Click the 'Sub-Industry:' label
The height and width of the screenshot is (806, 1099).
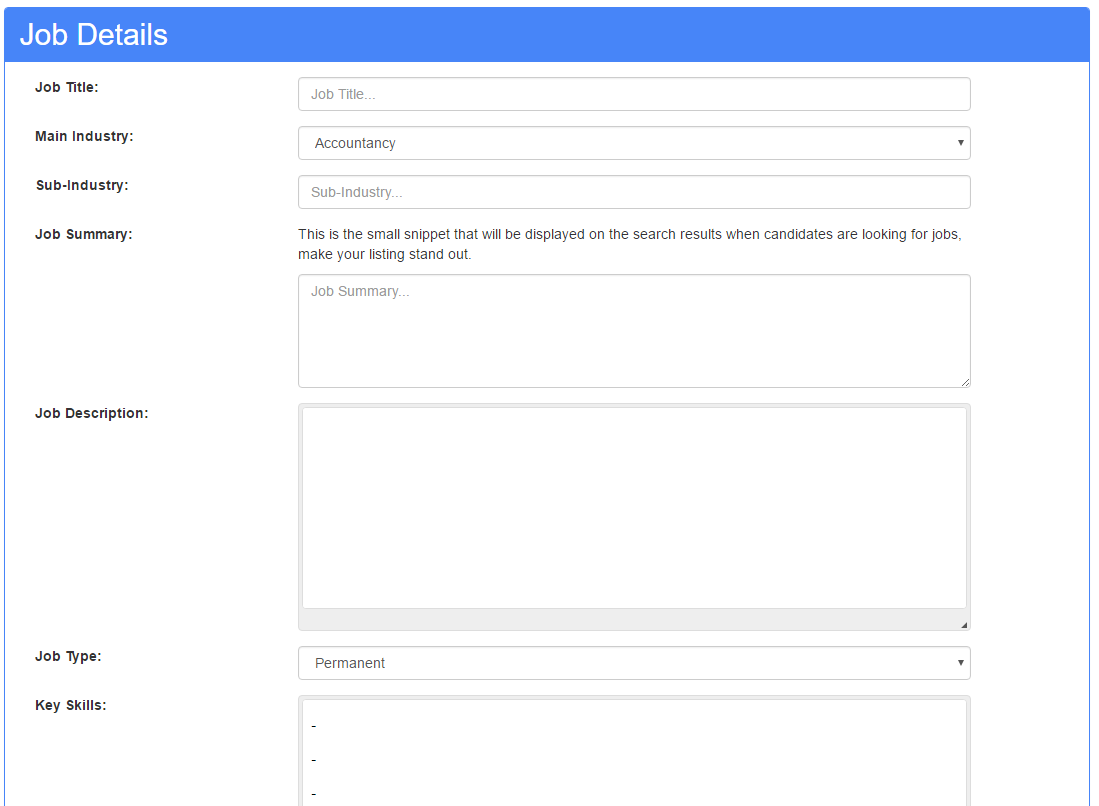82,185
